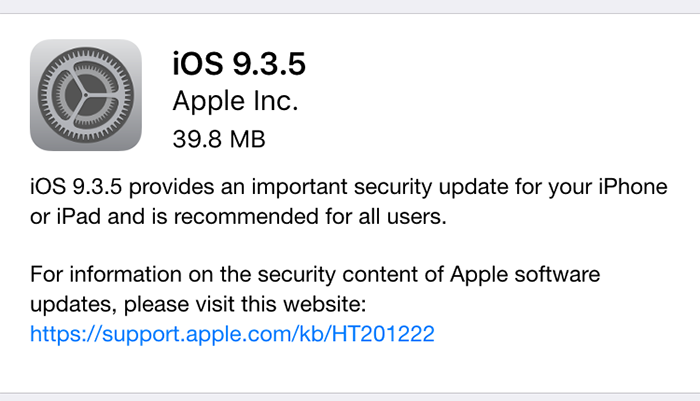Click the divider line below the link
This screenshot has width=700, height=401.
coord(350,391)
